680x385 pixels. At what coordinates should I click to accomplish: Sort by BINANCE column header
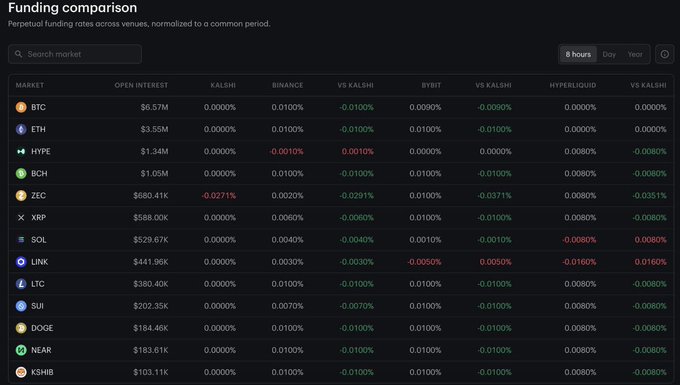[x=288, y=85]
